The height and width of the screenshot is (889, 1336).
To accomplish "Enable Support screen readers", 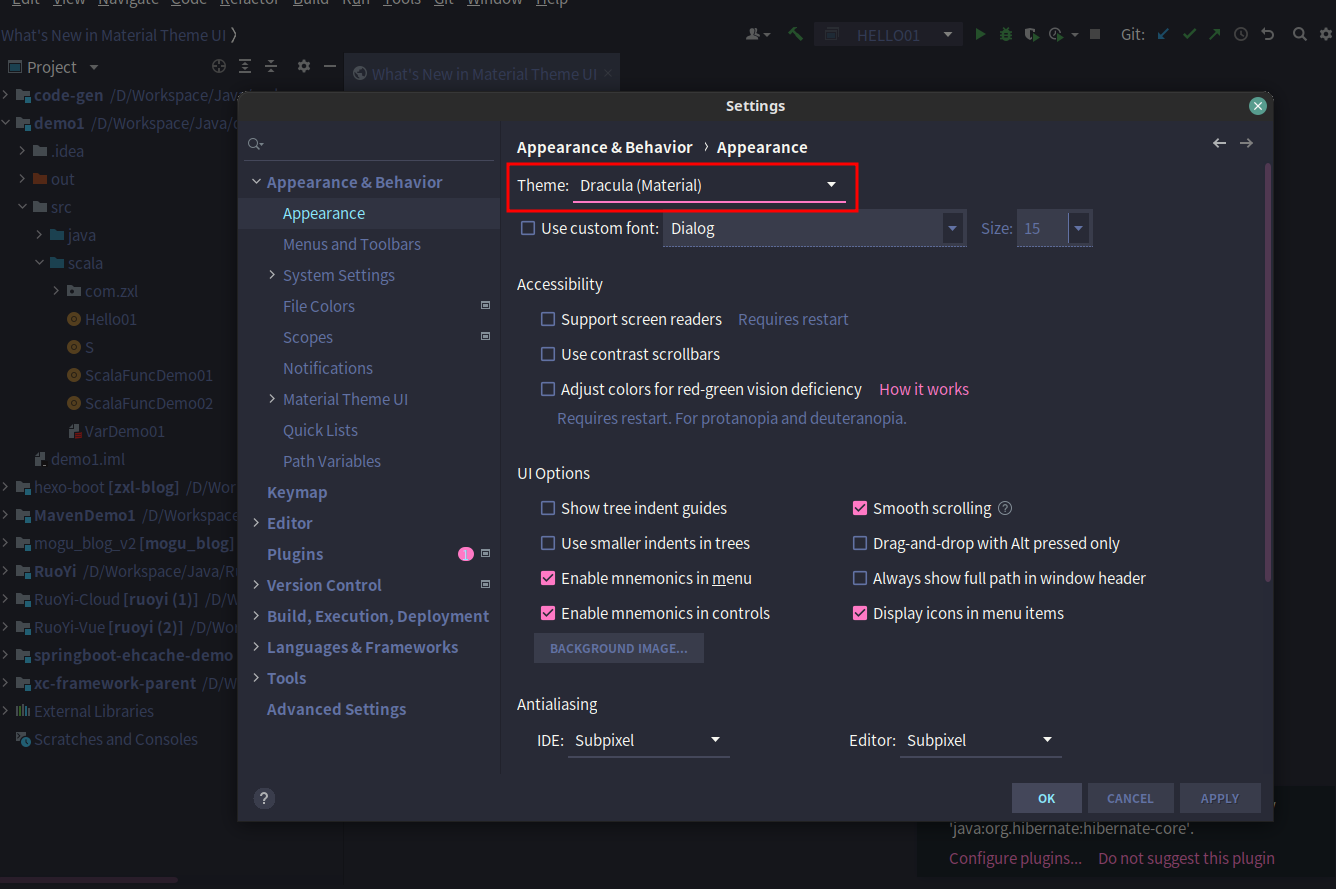I will click(x=547, y=319).
